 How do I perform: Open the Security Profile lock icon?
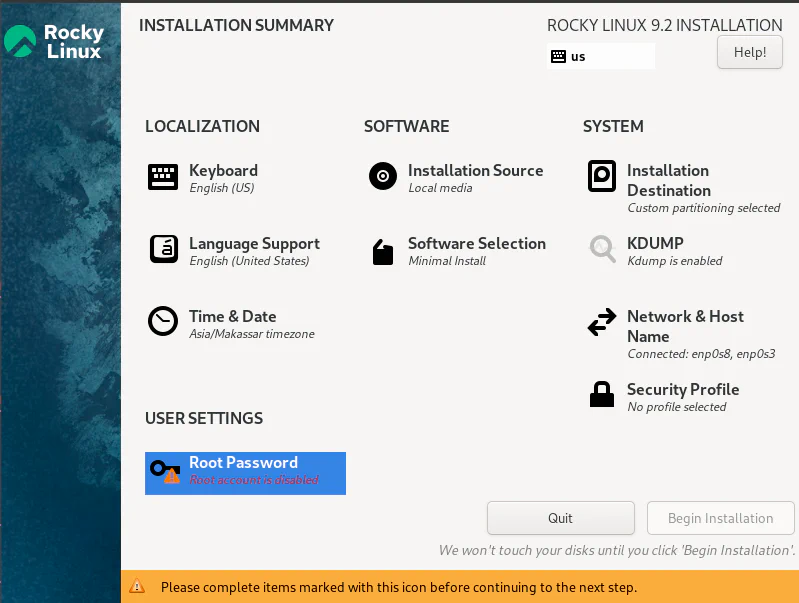click(602, 394)
